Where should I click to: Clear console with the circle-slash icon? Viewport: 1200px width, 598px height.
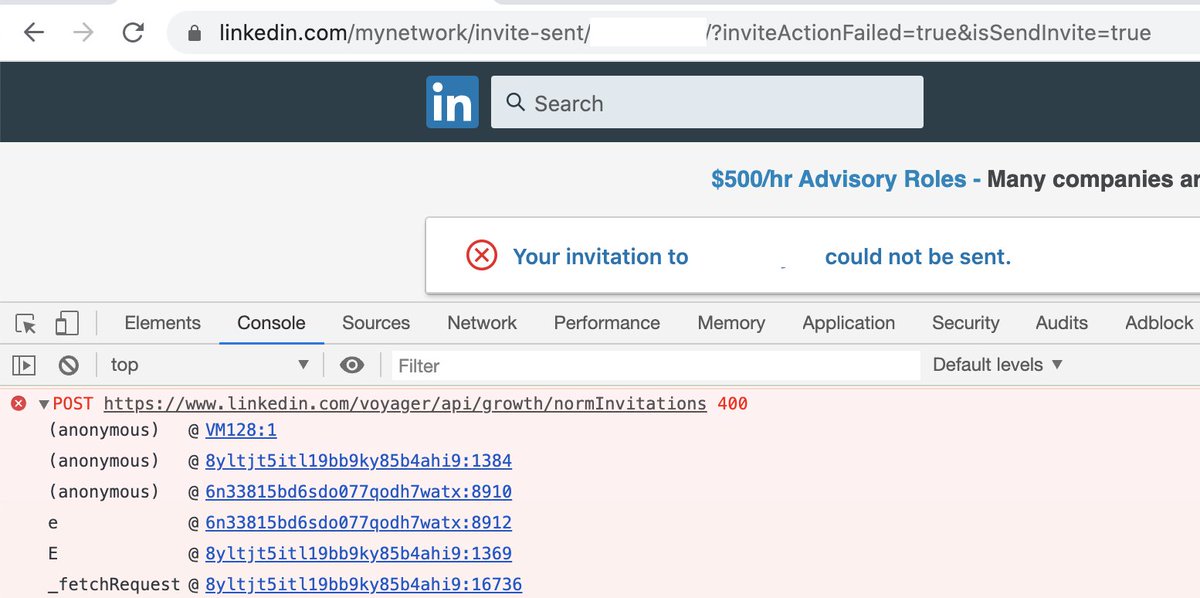click(68, 365)
